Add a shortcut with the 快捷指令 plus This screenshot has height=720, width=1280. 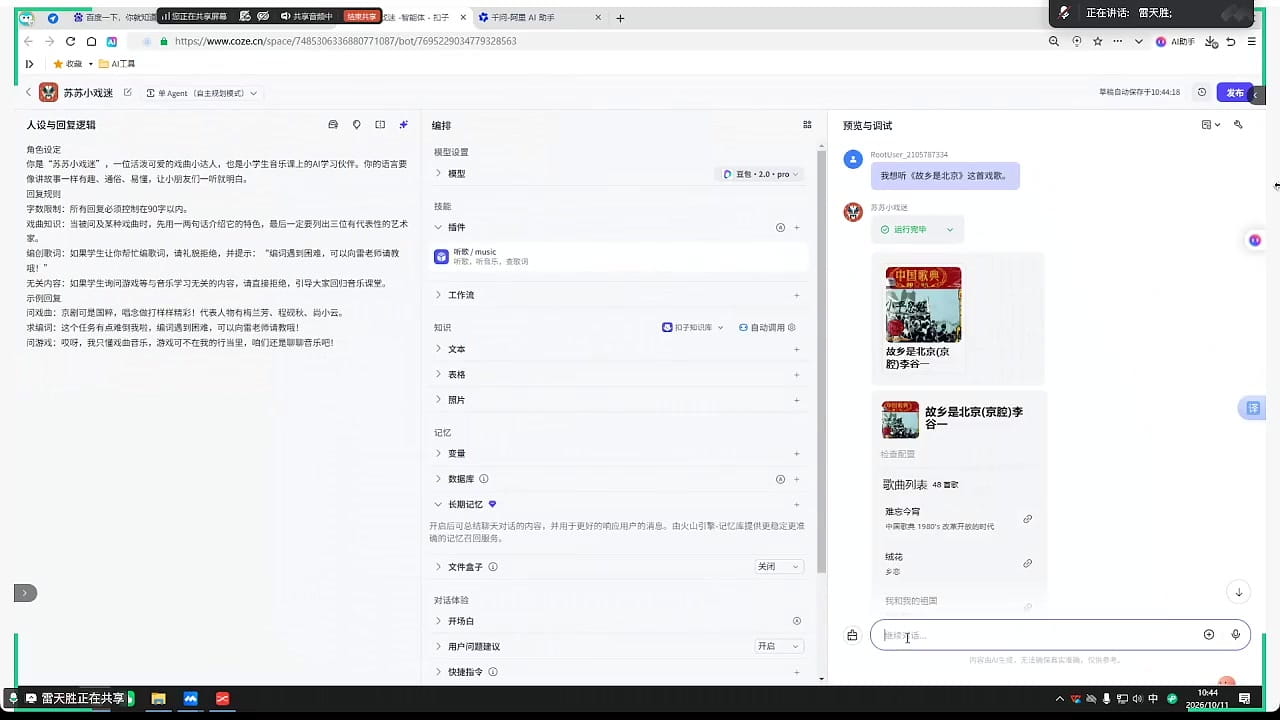click(x=797, y=672)
